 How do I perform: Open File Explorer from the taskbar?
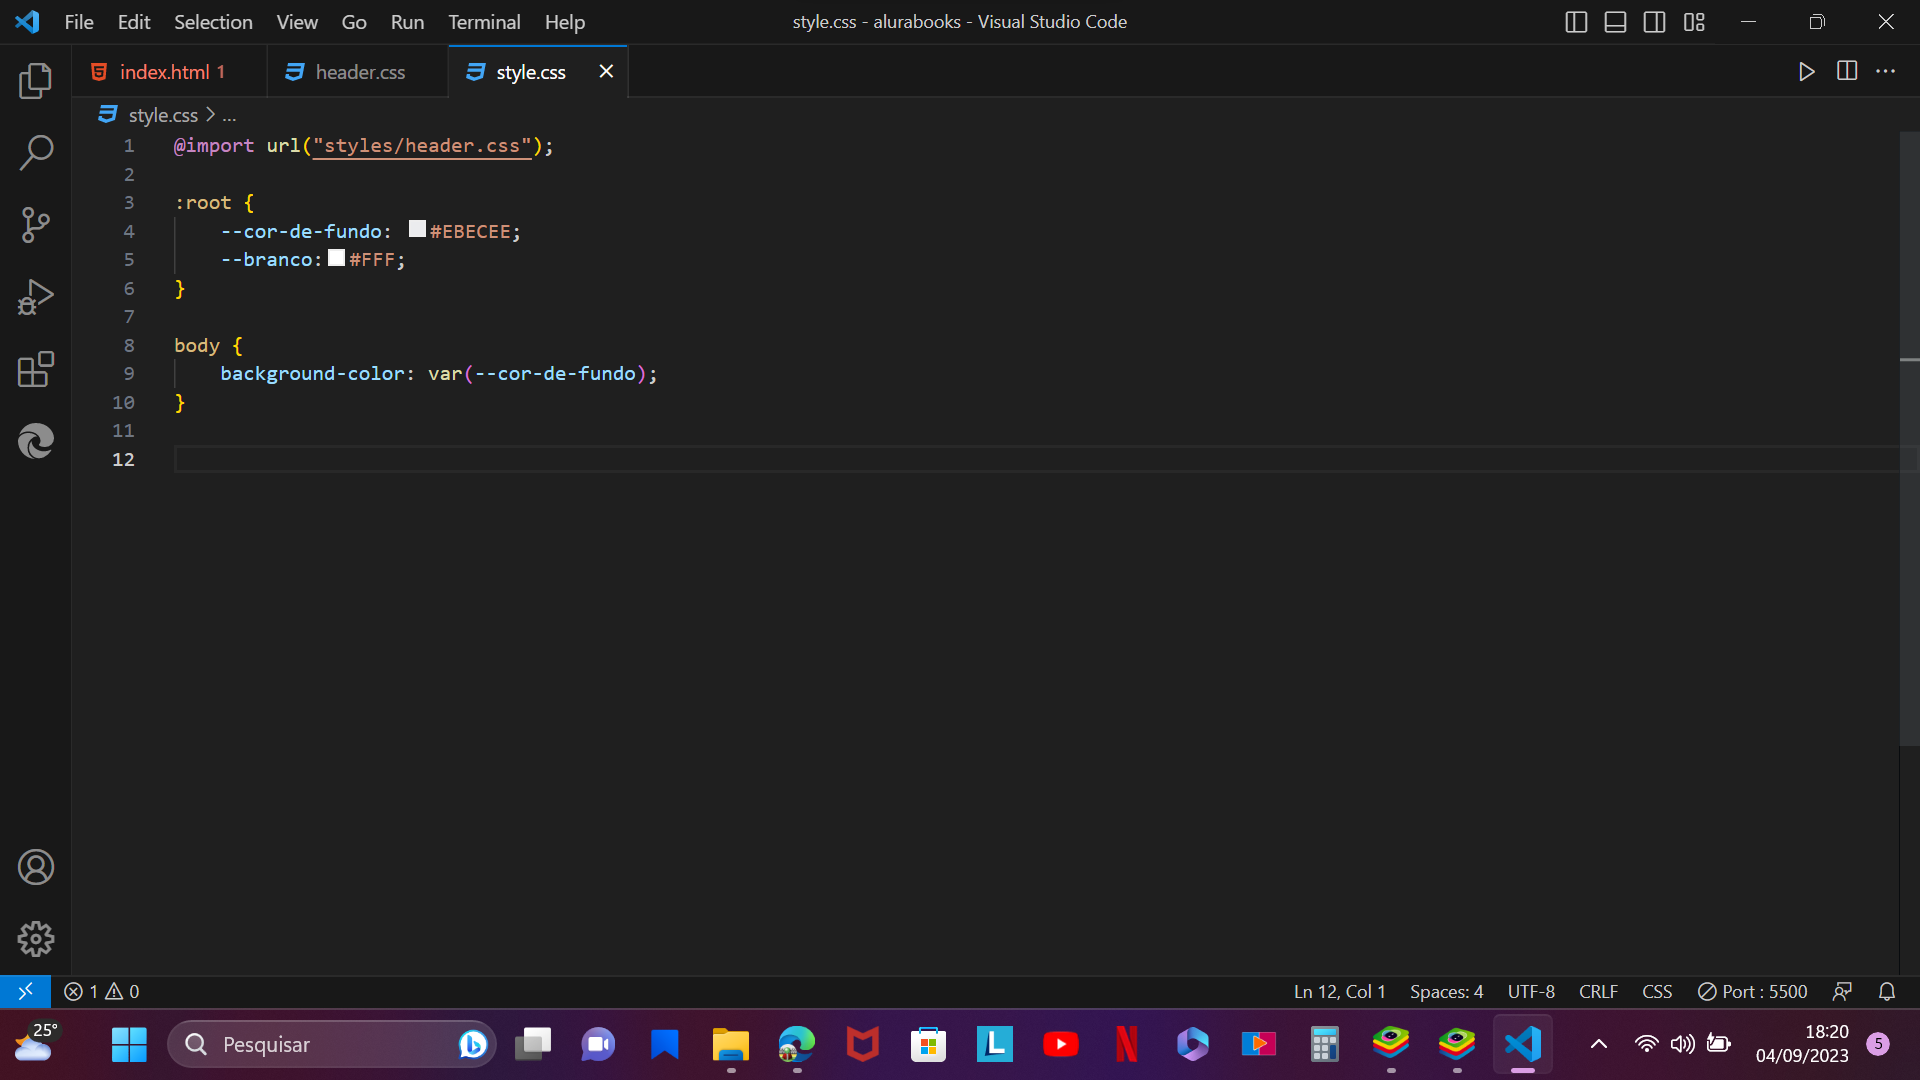tap(730, 1045)
